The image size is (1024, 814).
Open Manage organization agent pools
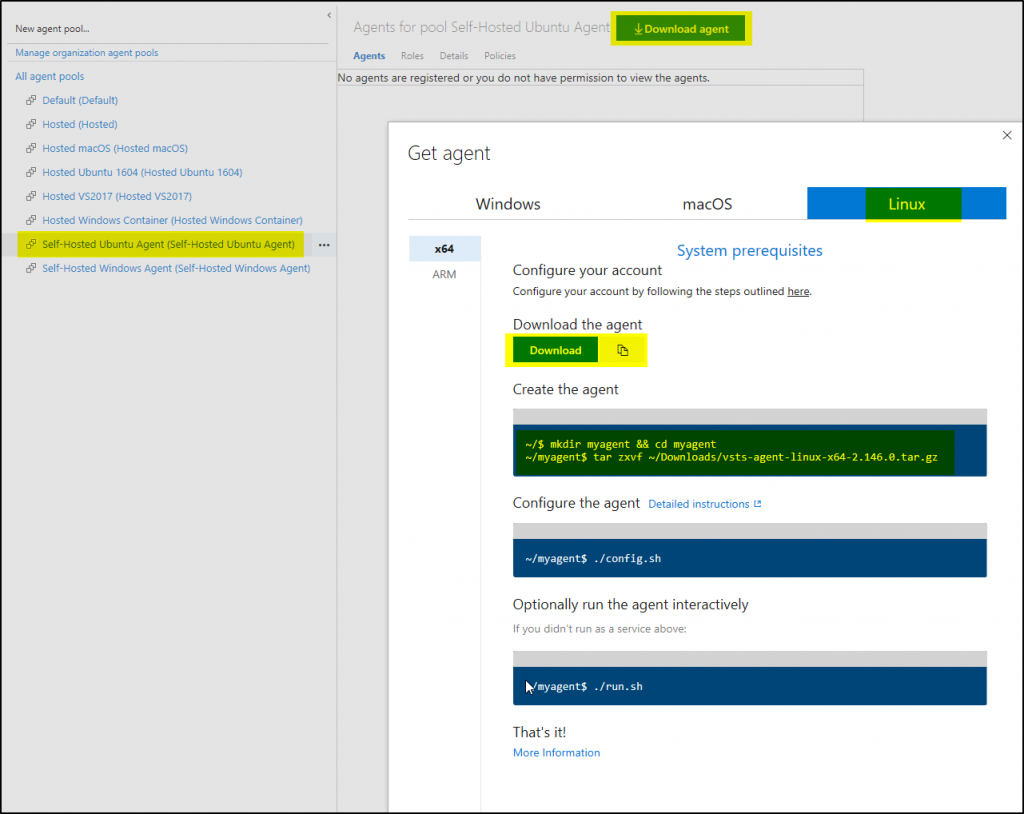click(x=85, y=52)
